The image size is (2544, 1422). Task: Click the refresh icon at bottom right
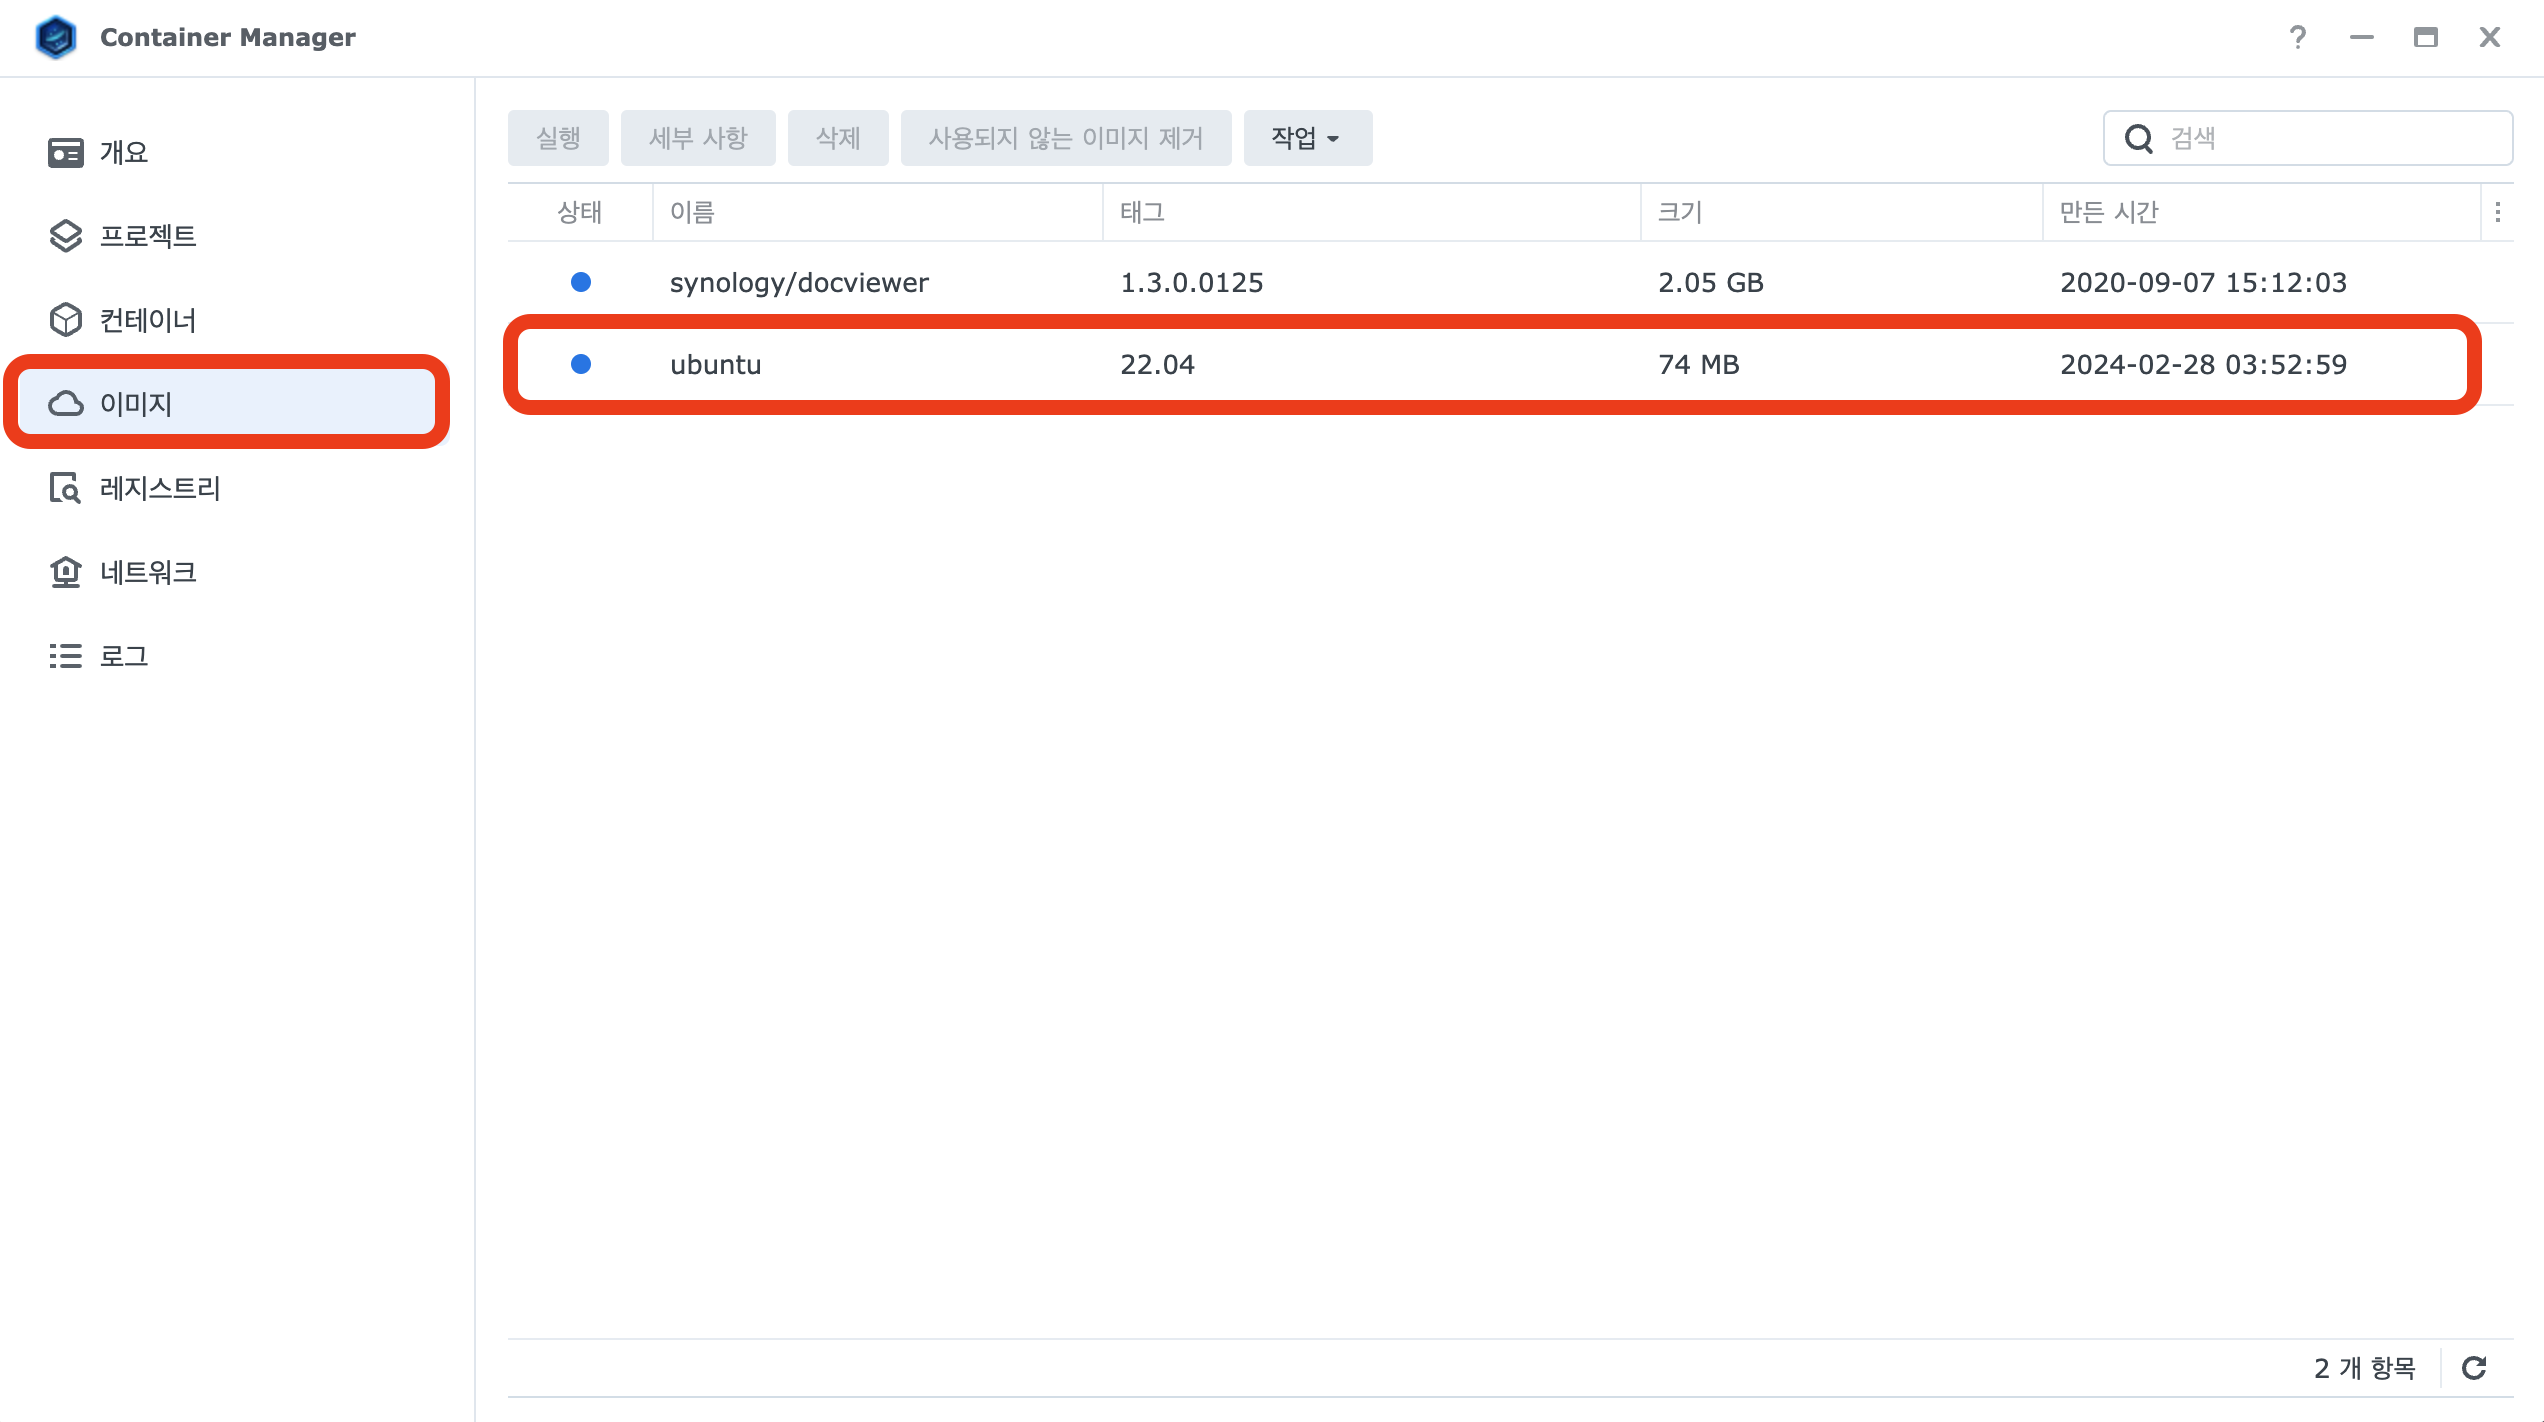point(2474,1368)
